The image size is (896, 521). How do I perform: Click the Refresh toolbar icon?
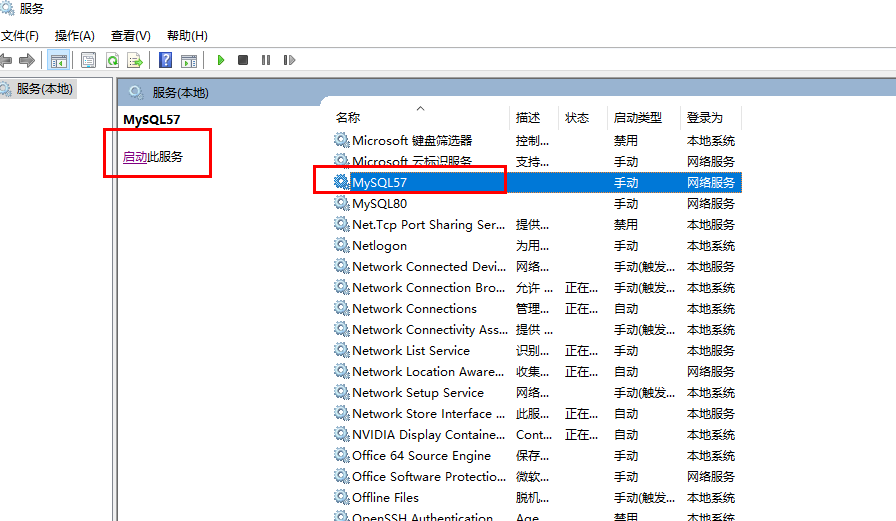113,60
